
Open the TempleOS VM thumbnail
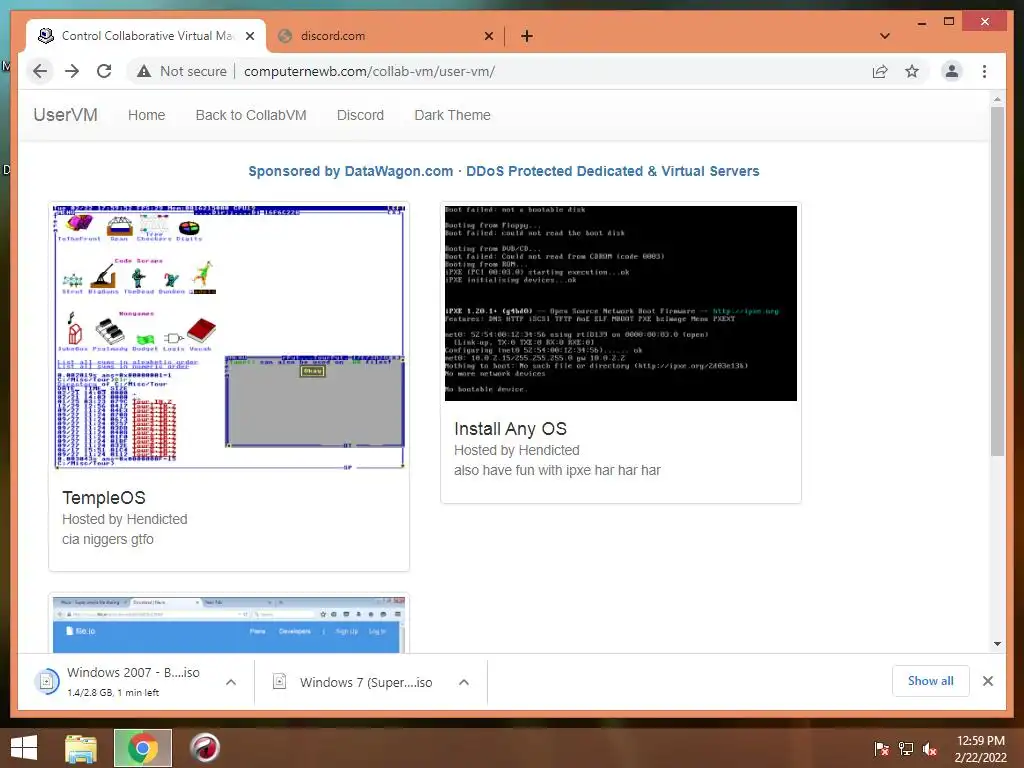pos(229,337)
